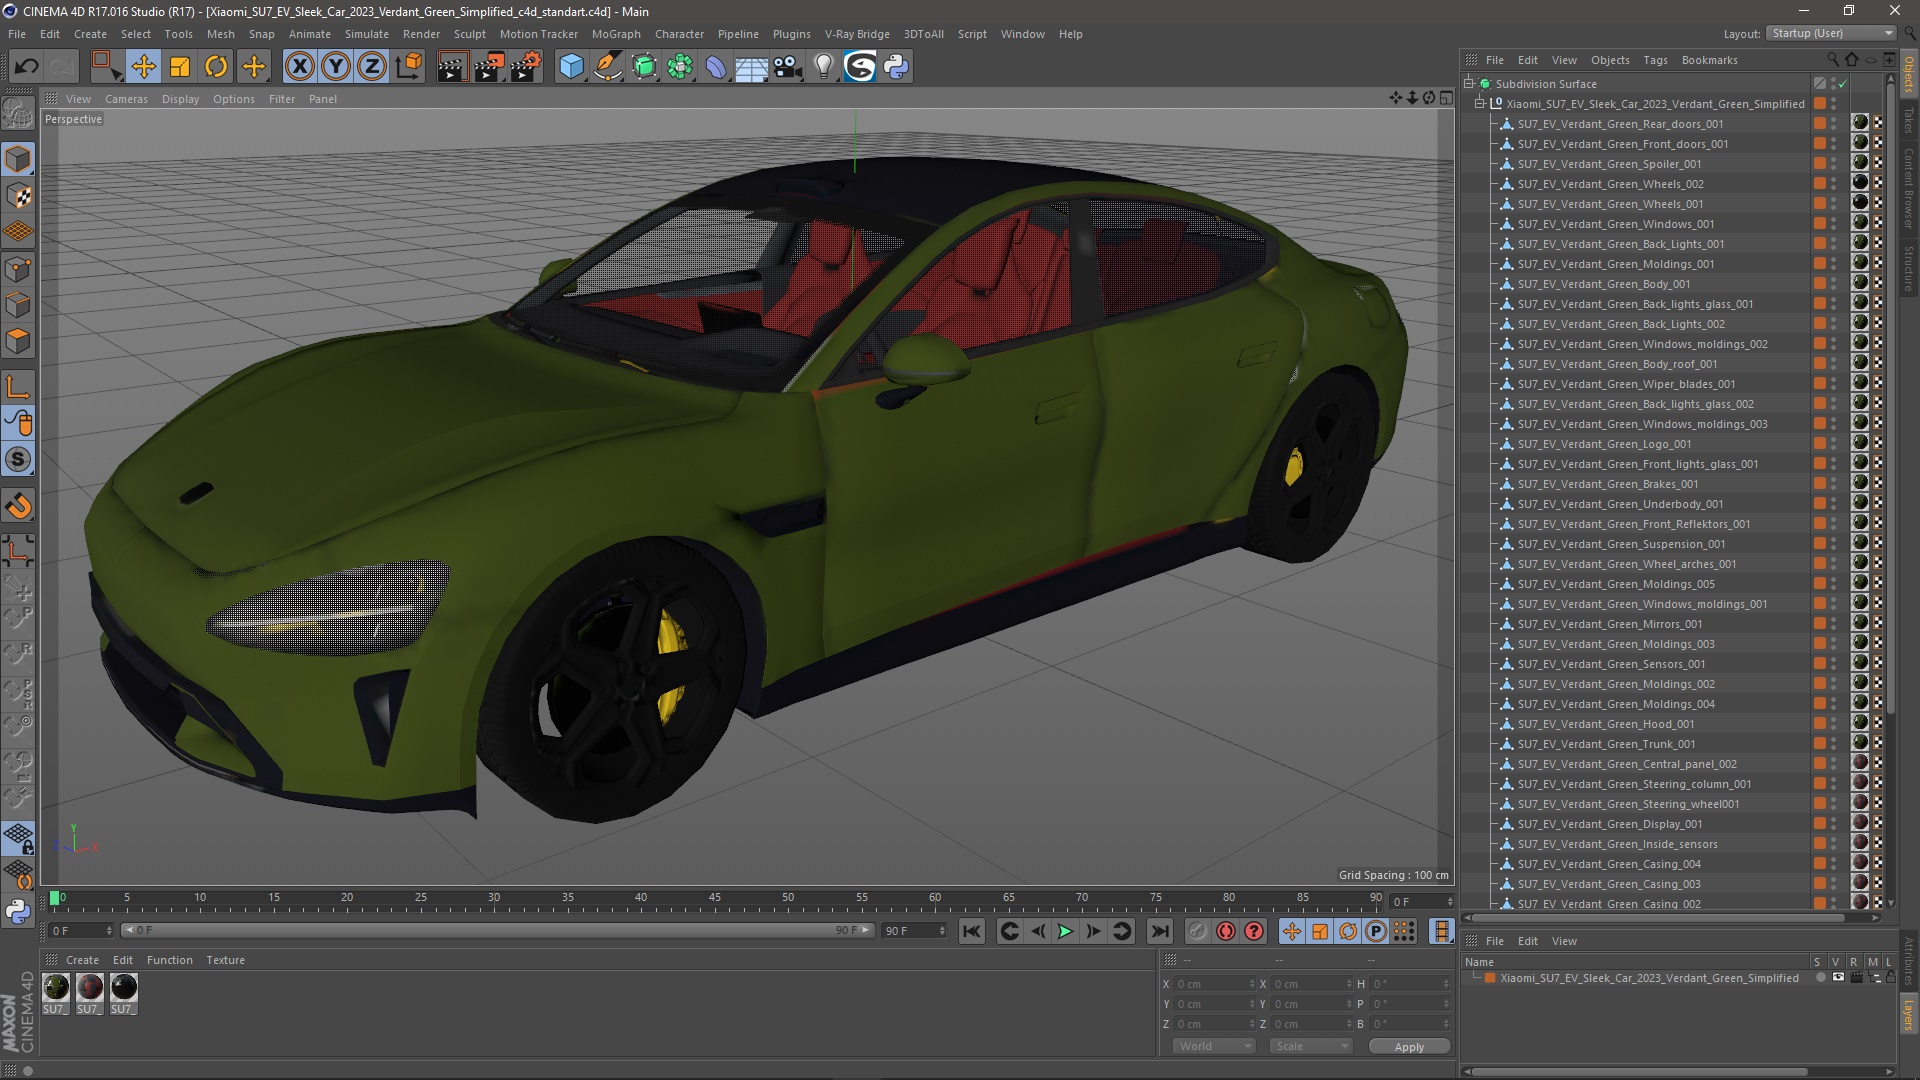Select the first green SU7 material swatch
The height and width of the screenshot is (1080, 1920).
(56, 988)
